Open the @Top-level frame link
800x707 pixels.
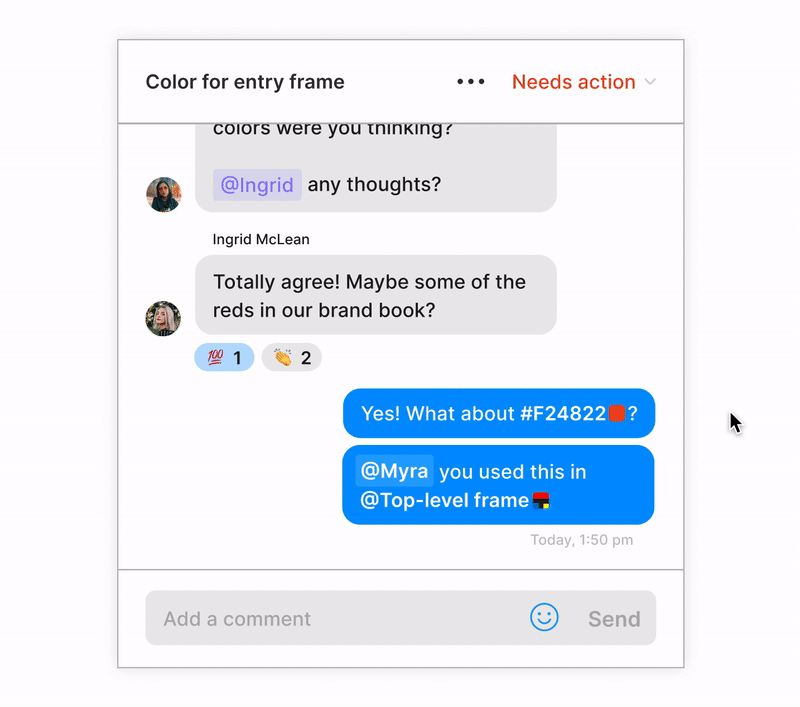[x=444, y=500]
